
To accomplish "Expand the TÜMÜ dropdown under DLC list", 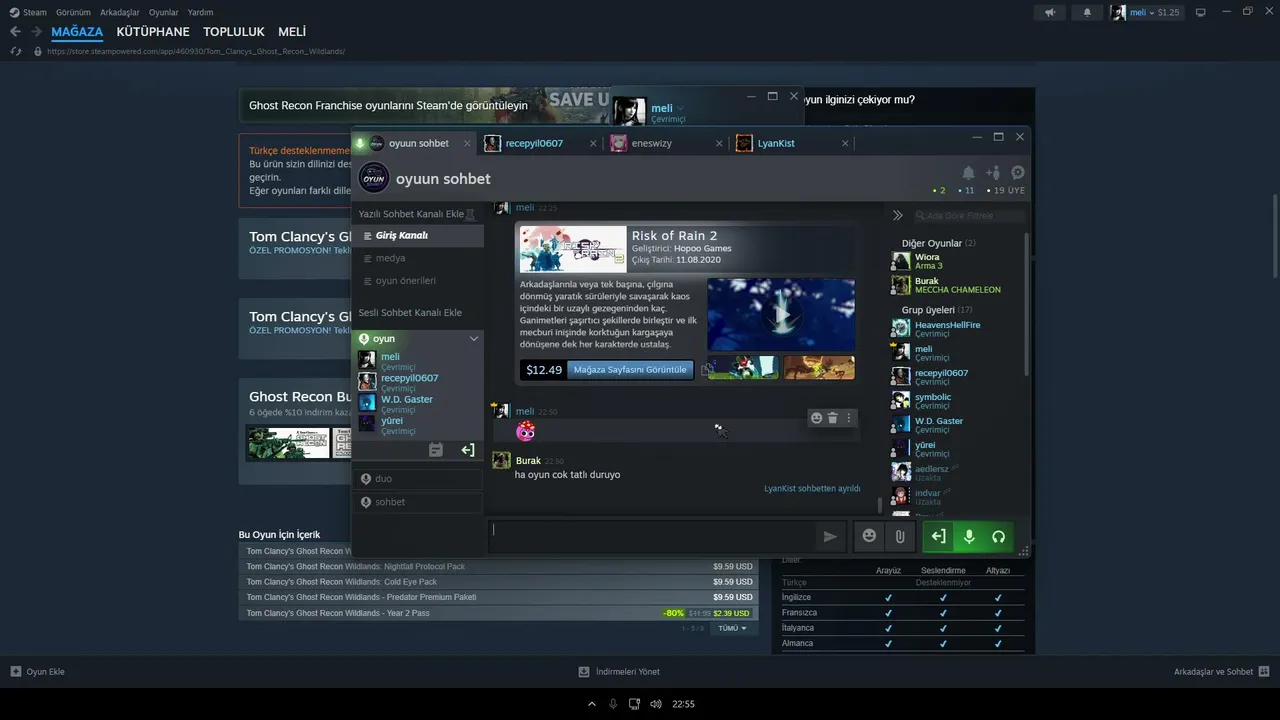I will 733,628.
